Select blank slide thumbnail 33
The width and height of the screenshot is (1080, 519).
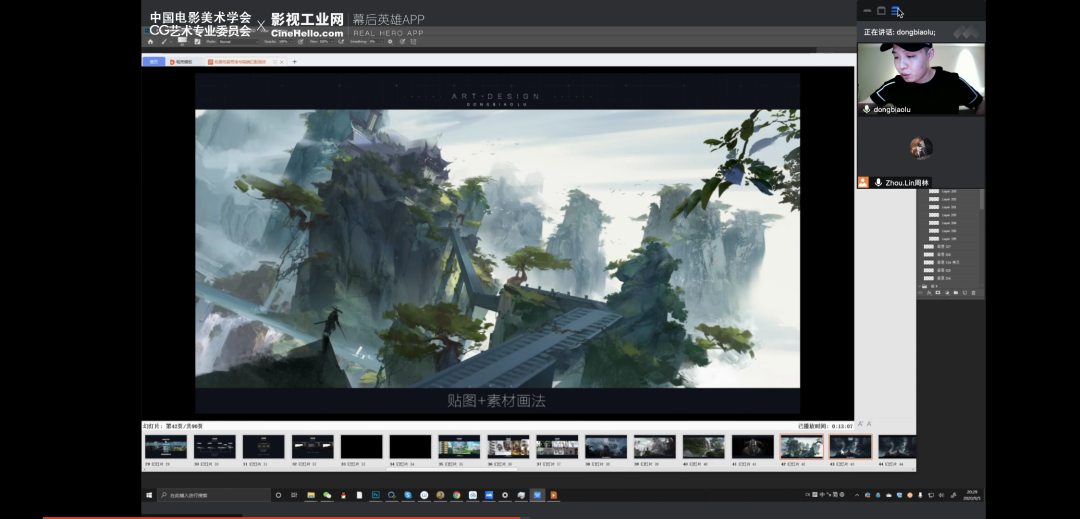[361, 447]
